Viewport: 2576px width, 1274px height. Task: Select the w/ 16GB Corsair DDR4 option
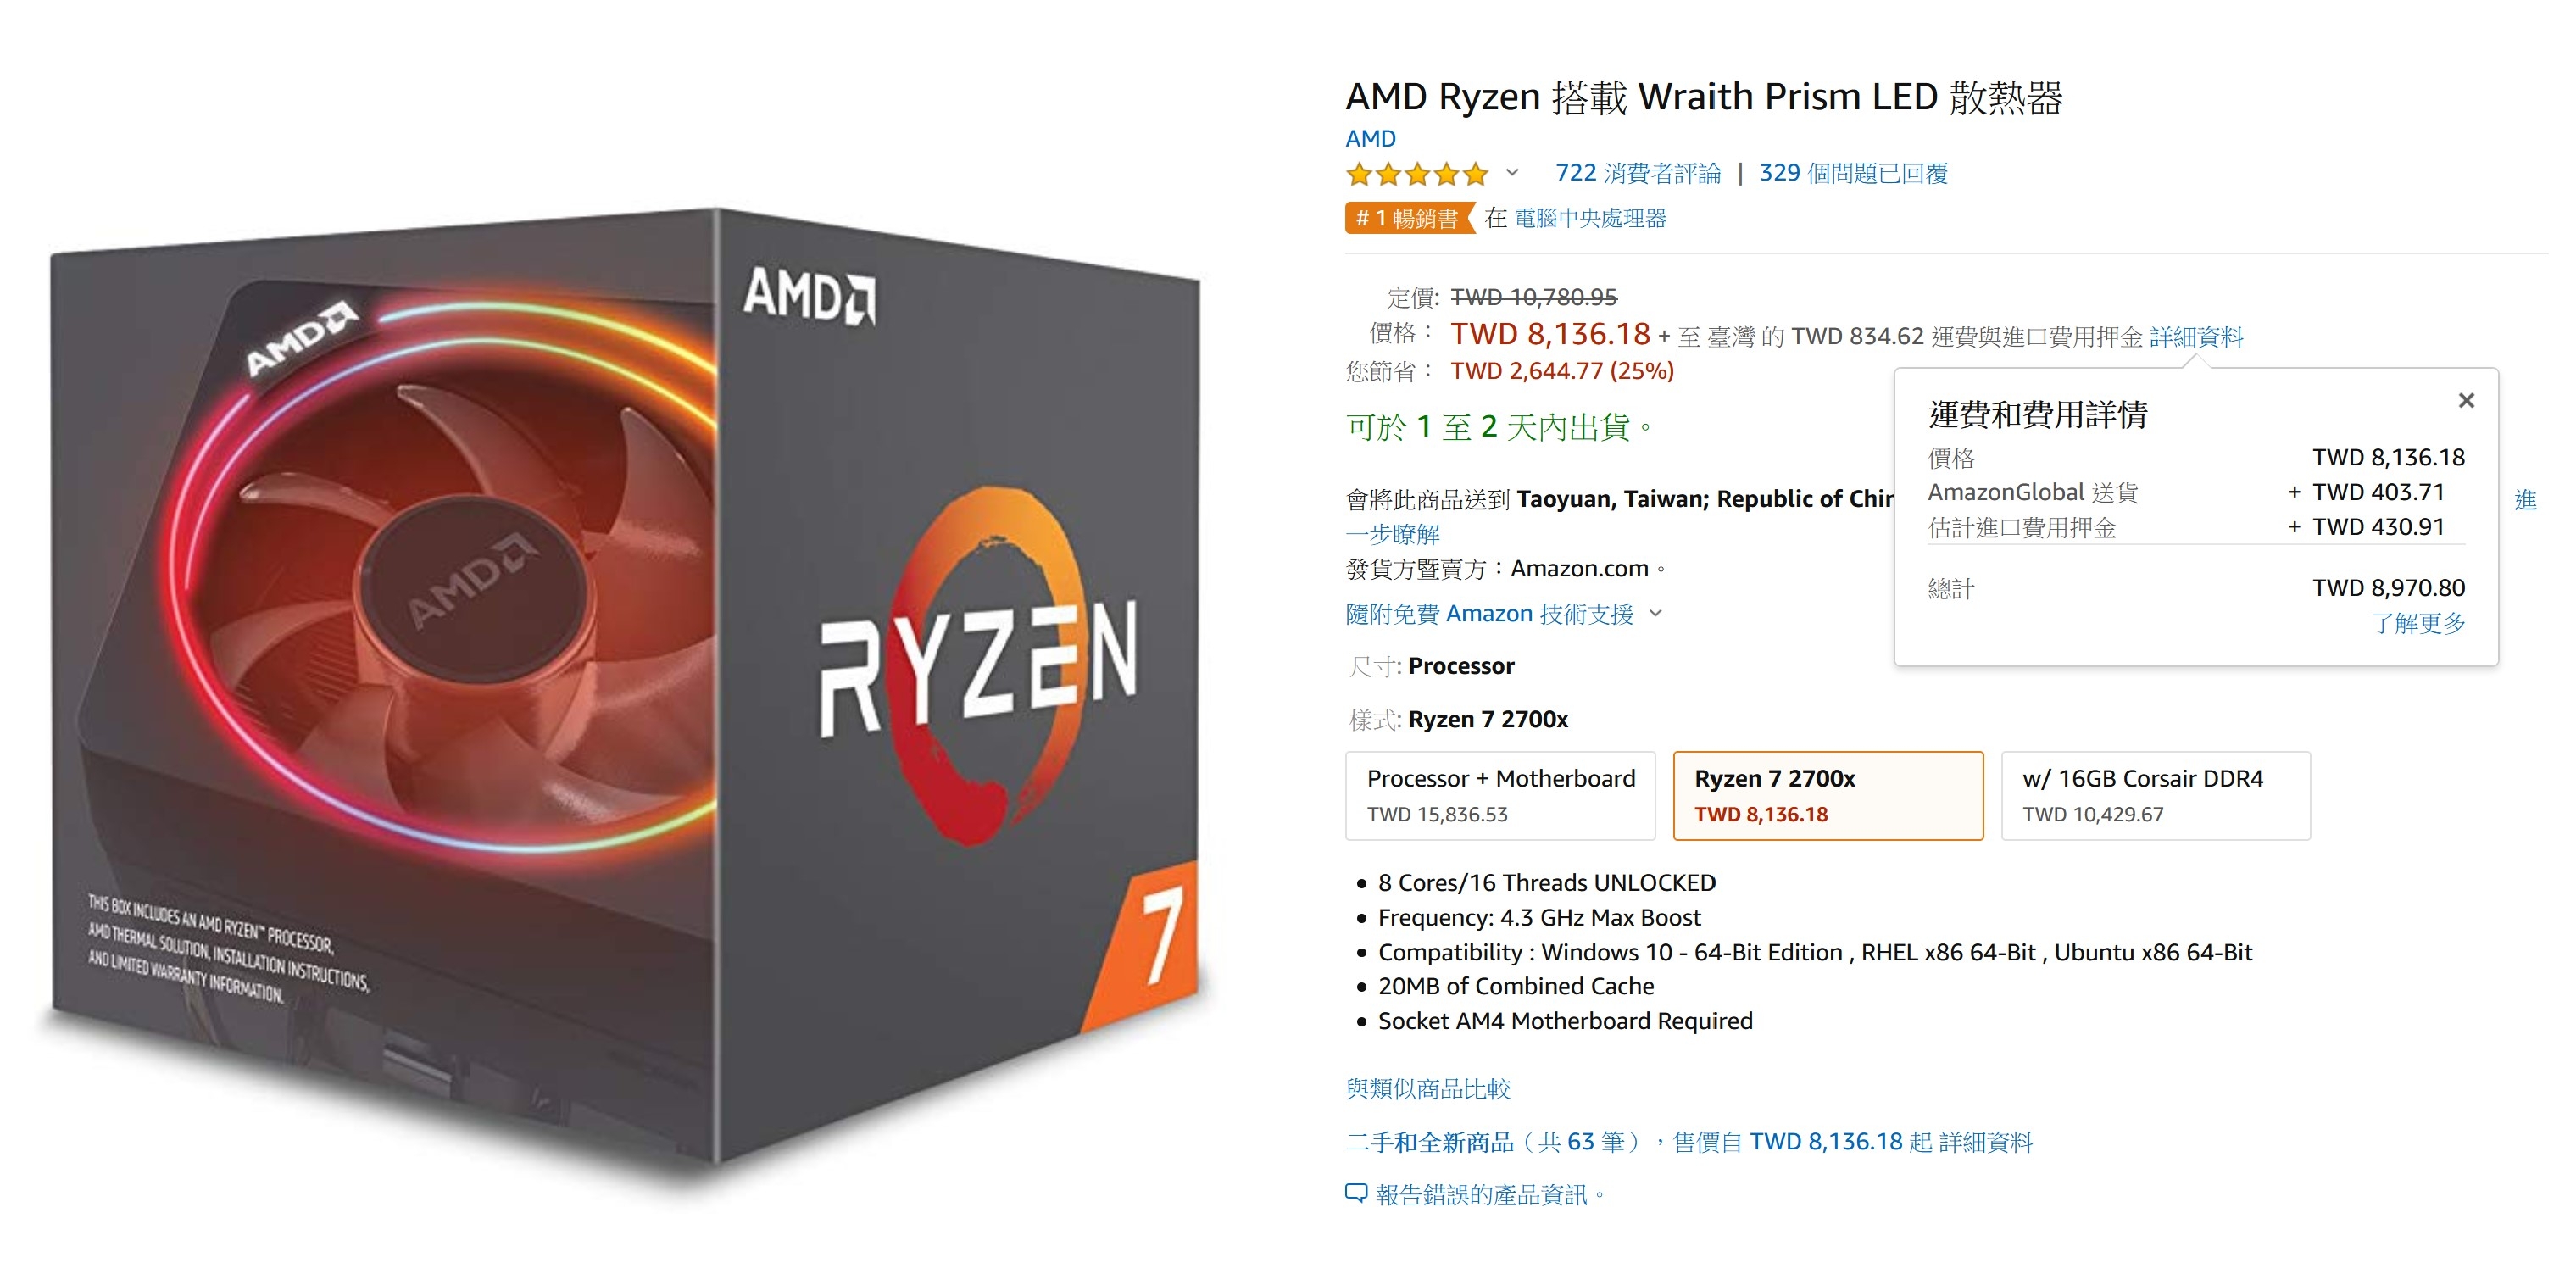point(2155,796)
